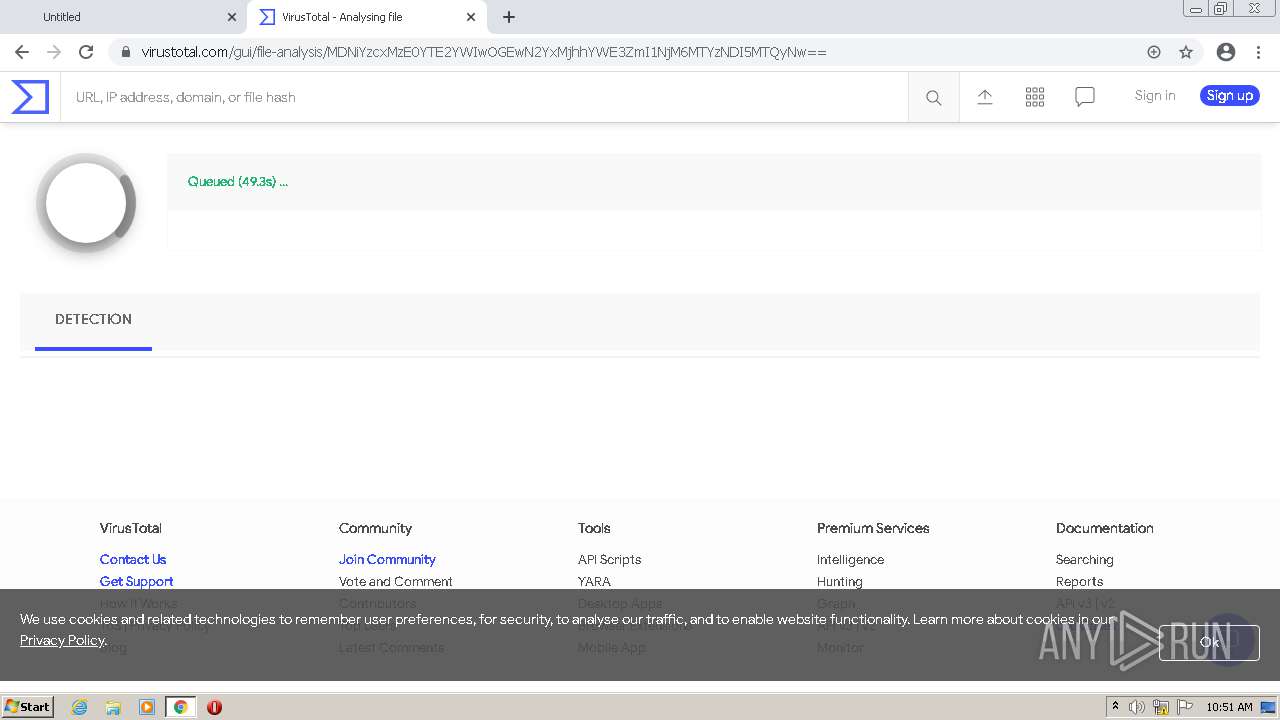This screenshot has height=720, width=1280.
Task: Click the Sign in link
Action: (x=1155, y=96)
